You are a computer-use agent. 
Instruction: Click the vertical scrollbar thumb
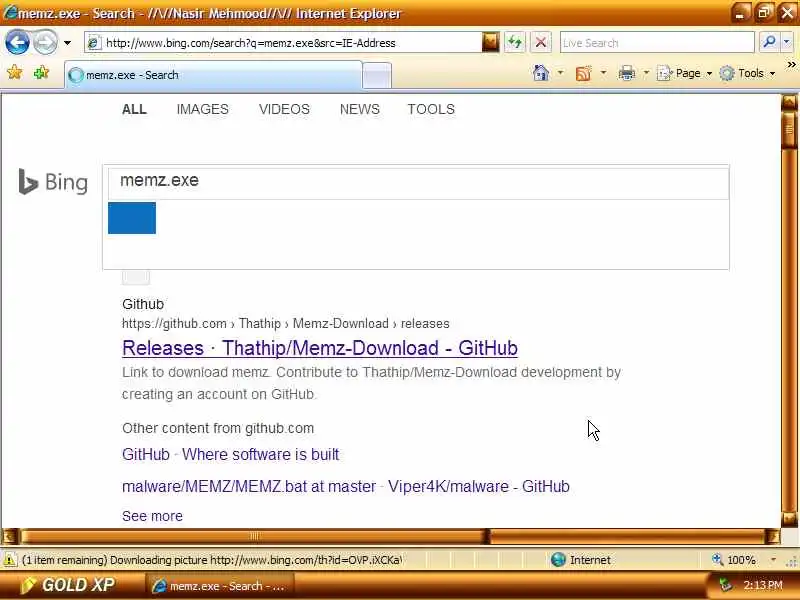click(x=789, y=129)
